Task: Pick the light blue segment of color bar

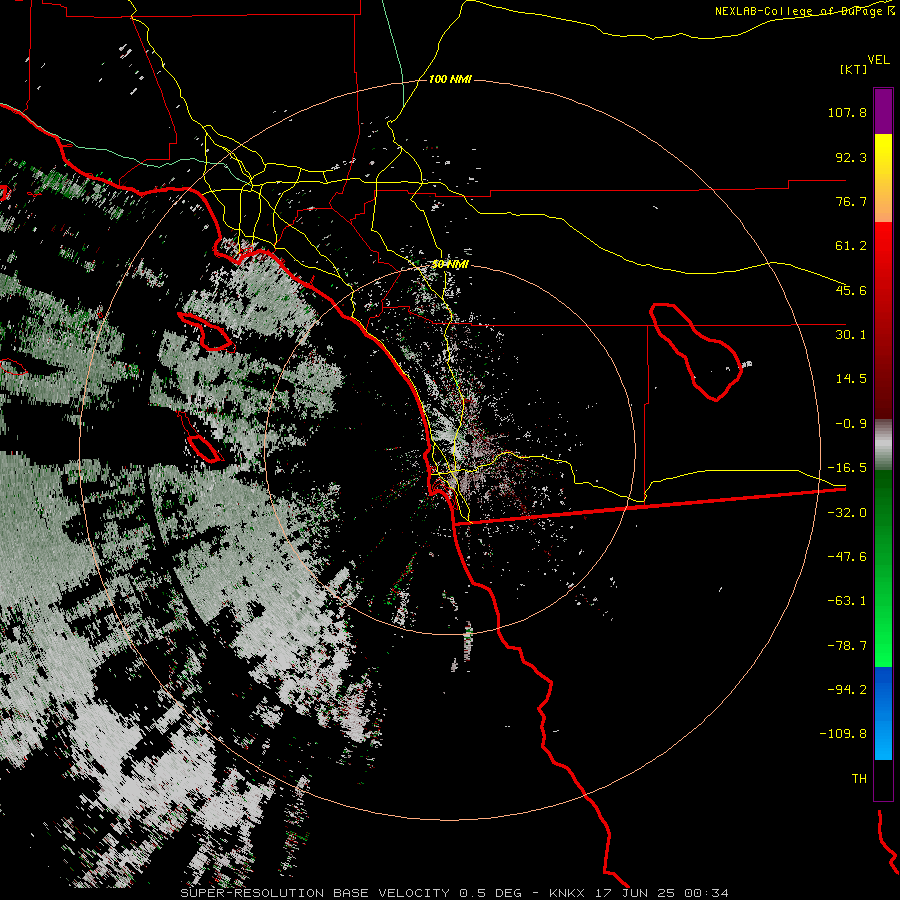Action: pos(883,738)
